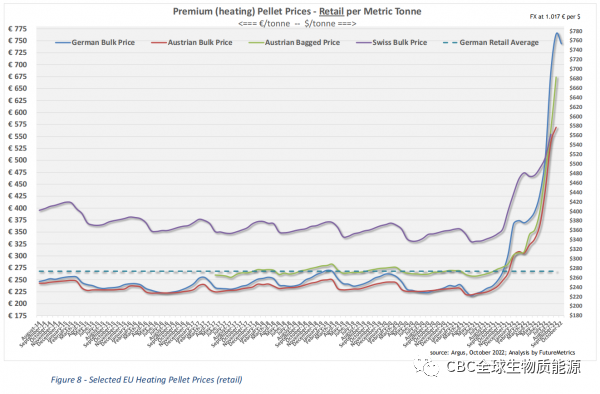Click the Swiss Bulk Price legend entry

click(392, 42)
